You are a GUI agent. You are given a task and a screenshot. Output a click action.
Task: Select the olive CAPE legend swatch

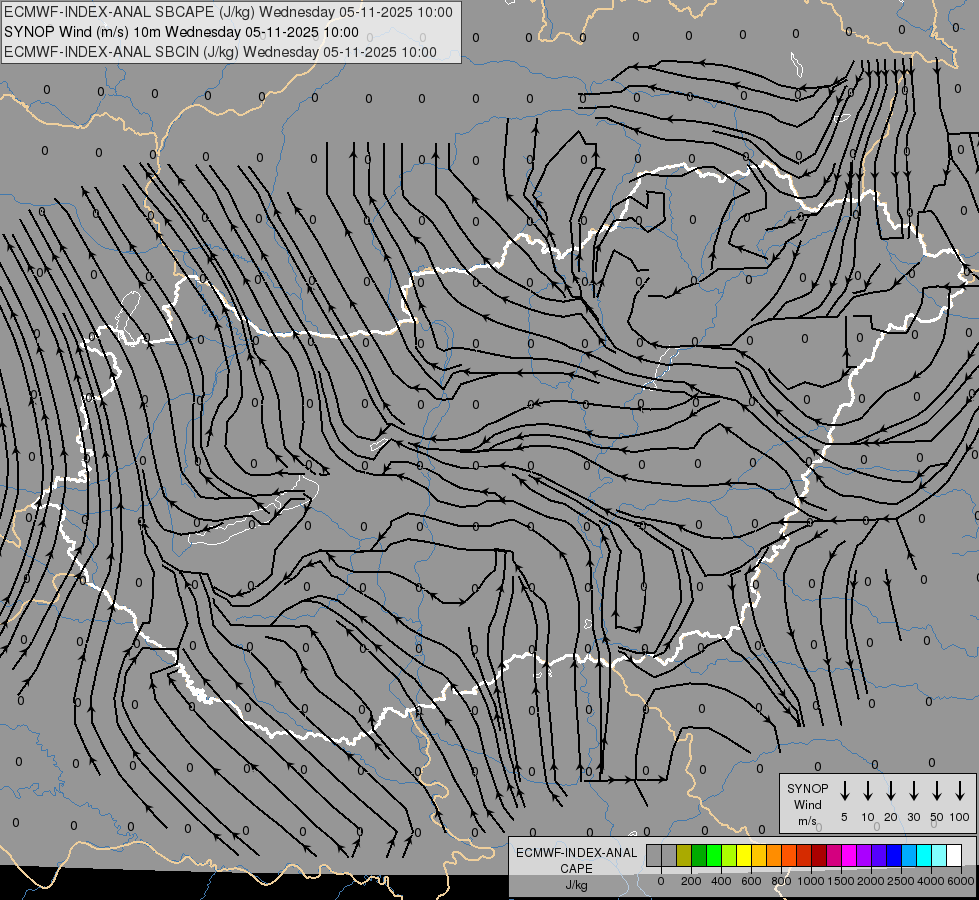(x=684, y=855)
